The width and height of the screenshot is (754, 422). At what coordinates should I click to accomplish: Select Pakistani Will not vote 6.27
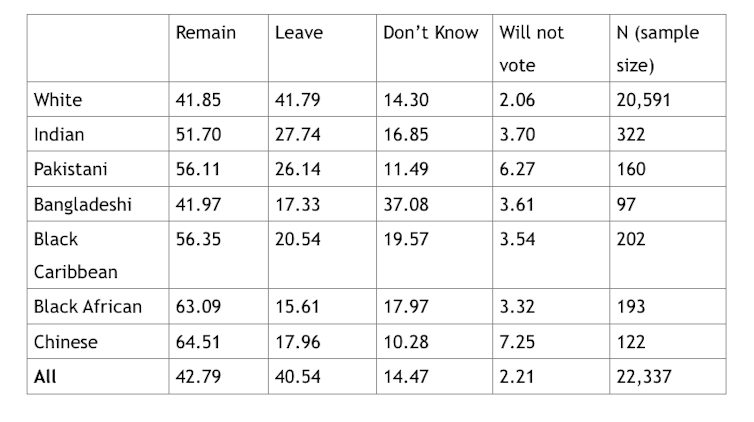tap(517, 169)
